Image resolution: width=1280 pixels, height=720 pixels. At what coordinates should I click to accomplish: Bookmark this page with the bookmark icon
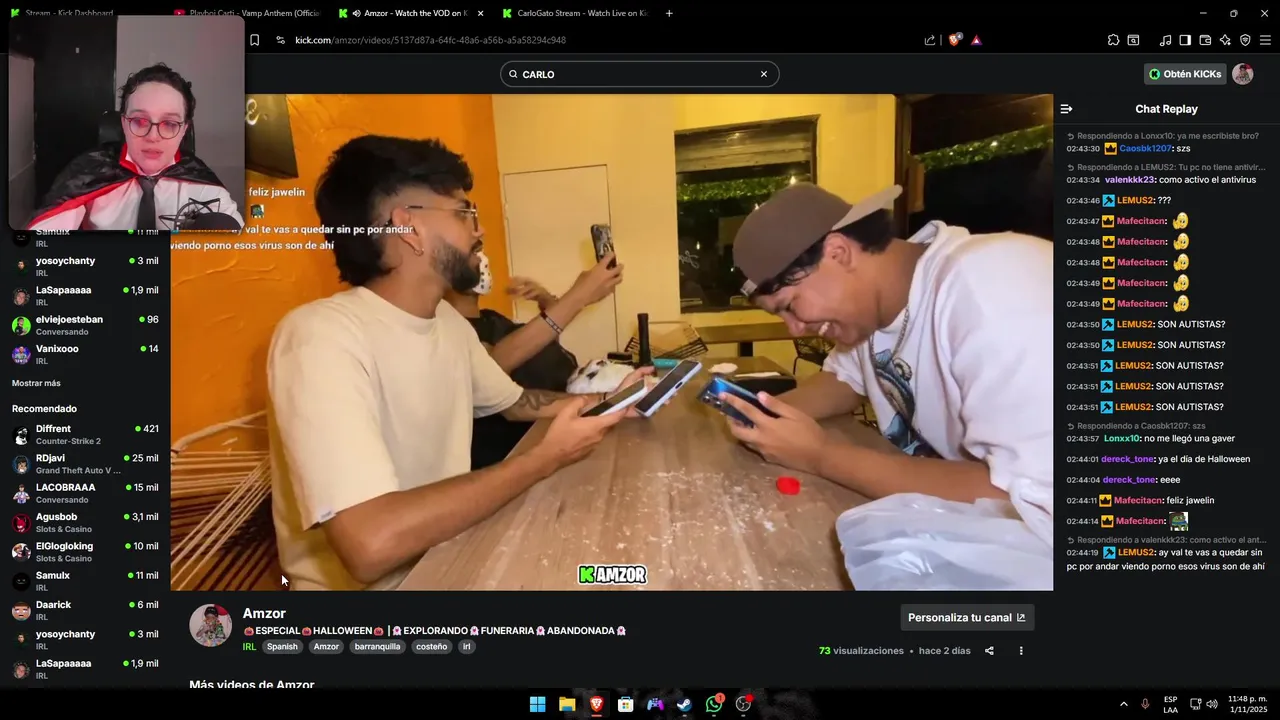[x=254, y=40]
